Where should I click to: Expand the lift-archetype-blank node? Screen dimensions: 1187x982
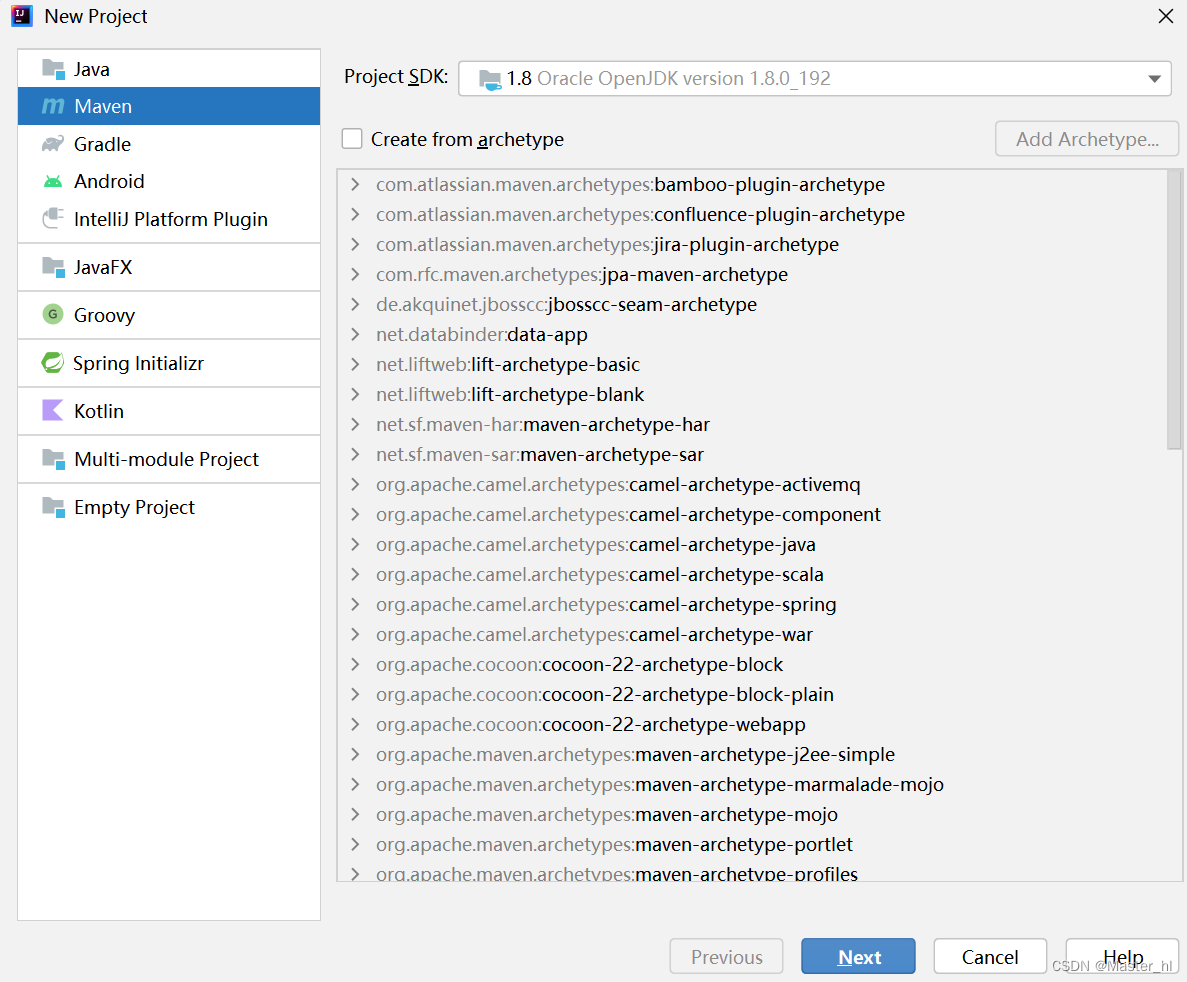[355, 394]
